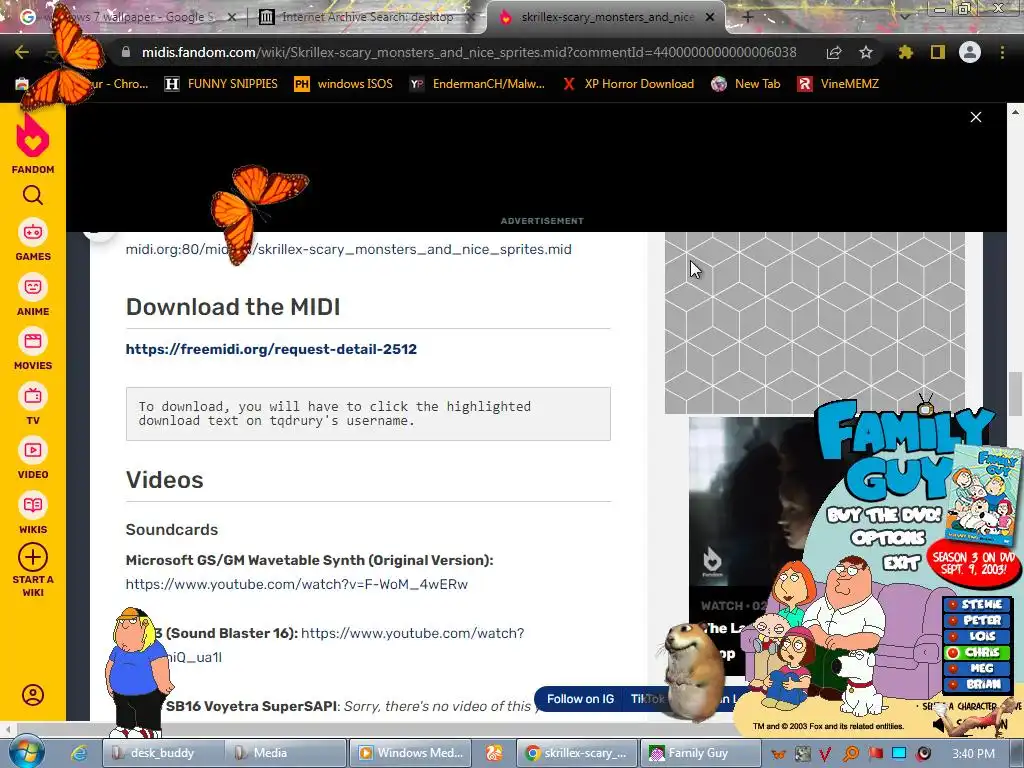Open the Fandom sidebar search icon
The width and height of the screenshot is (1024, 768).
(x=33, y=195)
